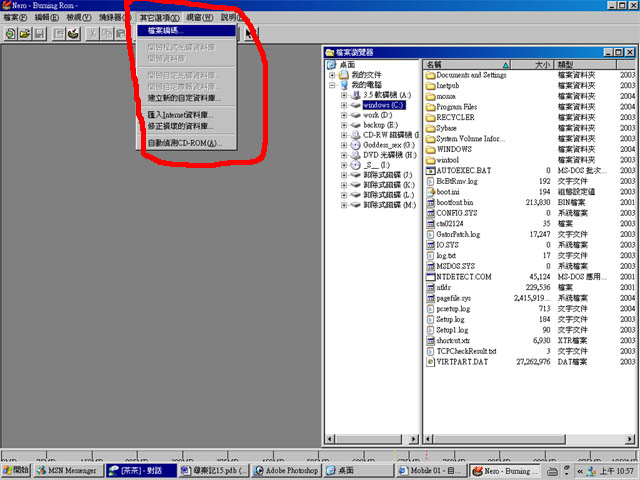Screen dimensions: 640x480
Task: Switch to MSN Messenger taskbar button
Action: 68,471
